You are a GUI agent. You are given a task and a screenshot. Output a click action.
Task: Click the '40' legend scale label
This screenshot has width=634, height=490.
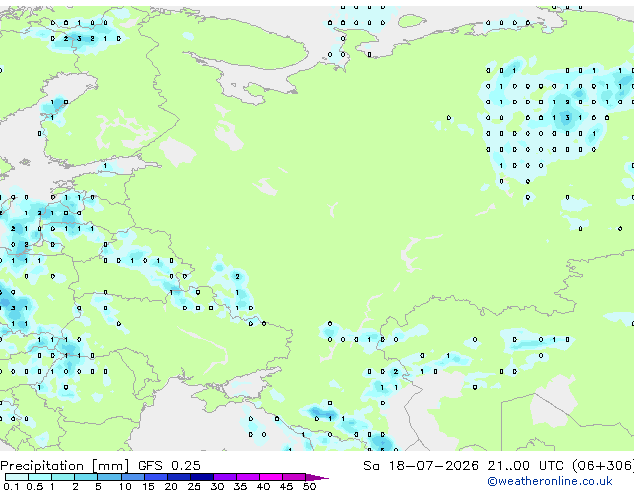tap(263, 486)
